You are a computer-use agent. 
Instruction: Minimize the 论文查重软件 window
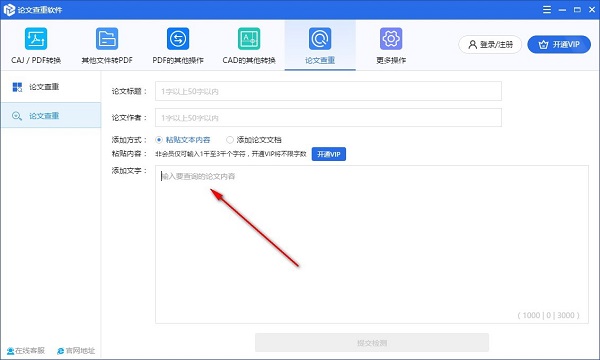(x=562, y=10)
